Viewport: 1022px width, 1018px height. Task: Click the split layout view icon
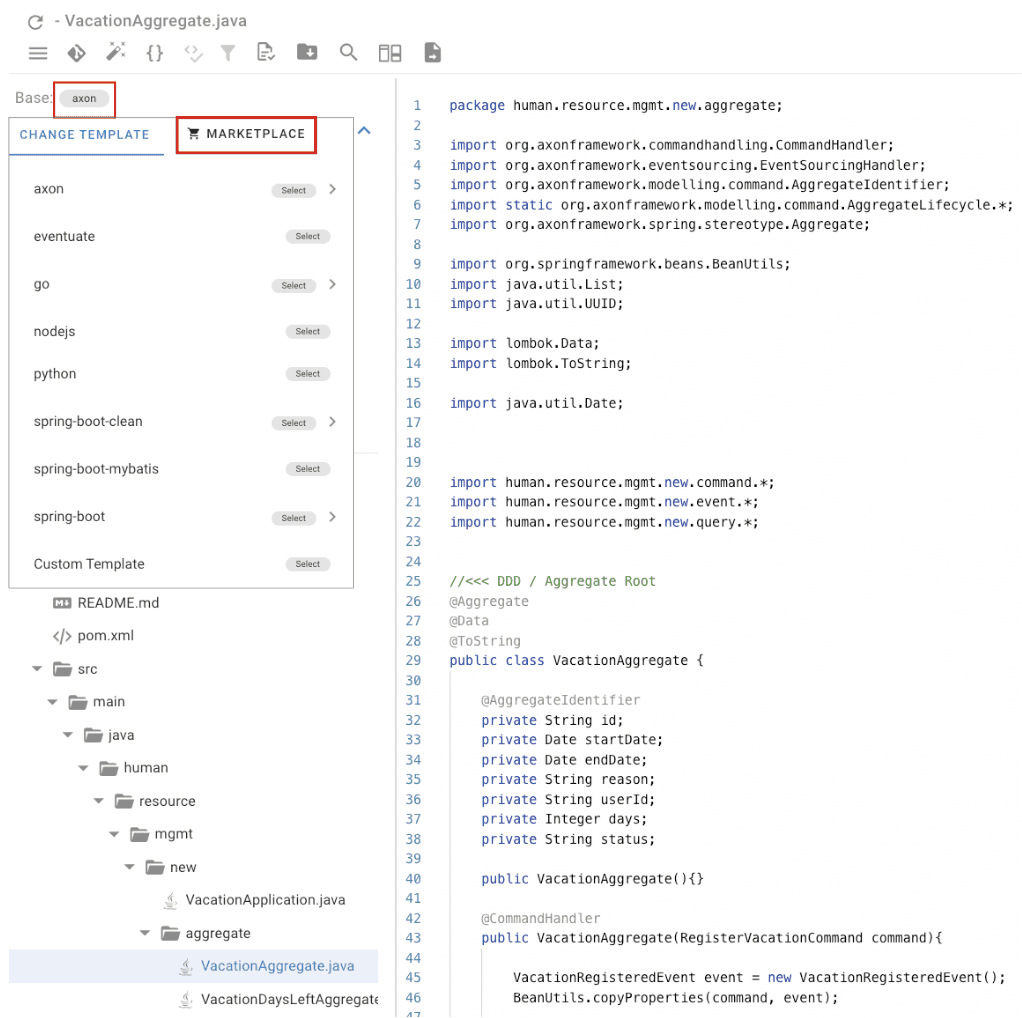point(390,53)
